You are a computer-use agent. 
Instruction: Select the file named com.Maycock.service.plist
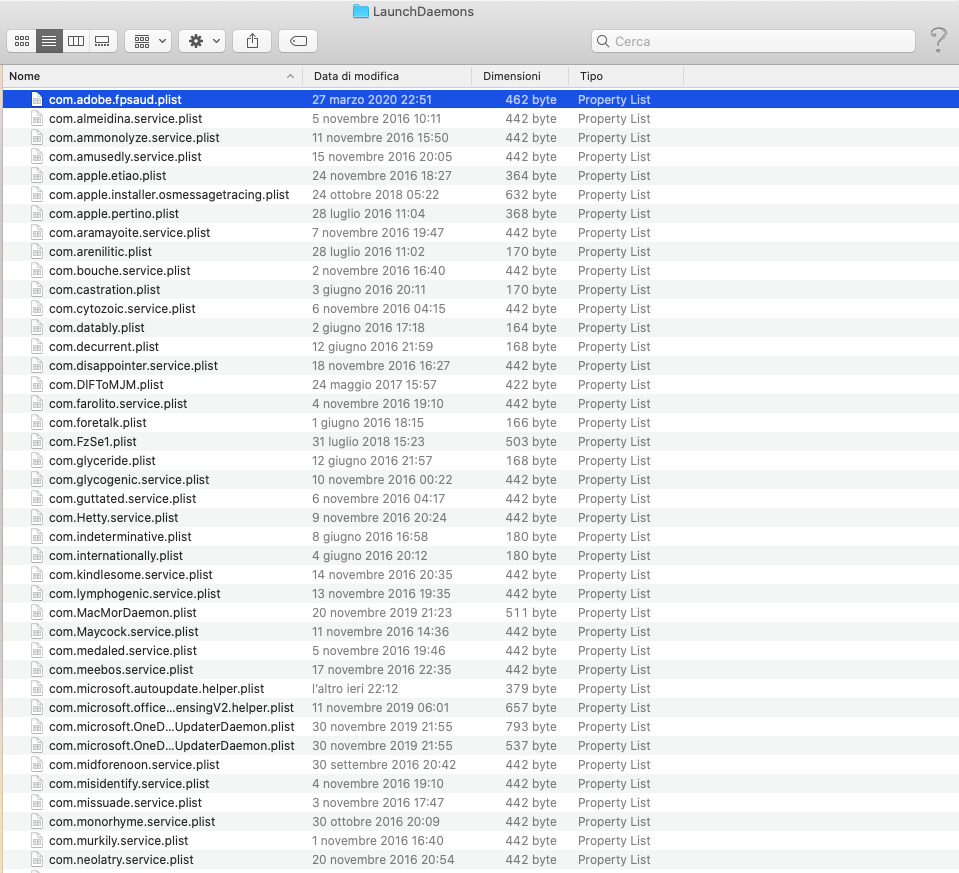click(124, 631)
